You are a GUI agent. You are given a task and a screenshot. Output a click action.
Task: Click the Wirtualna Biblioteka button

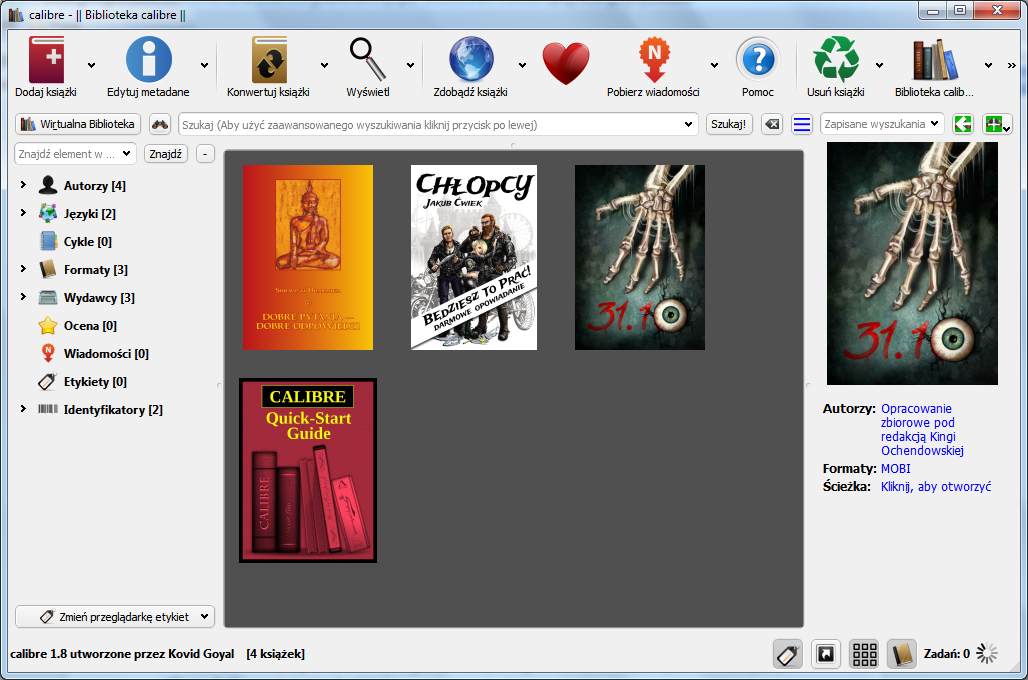[78, 124]
